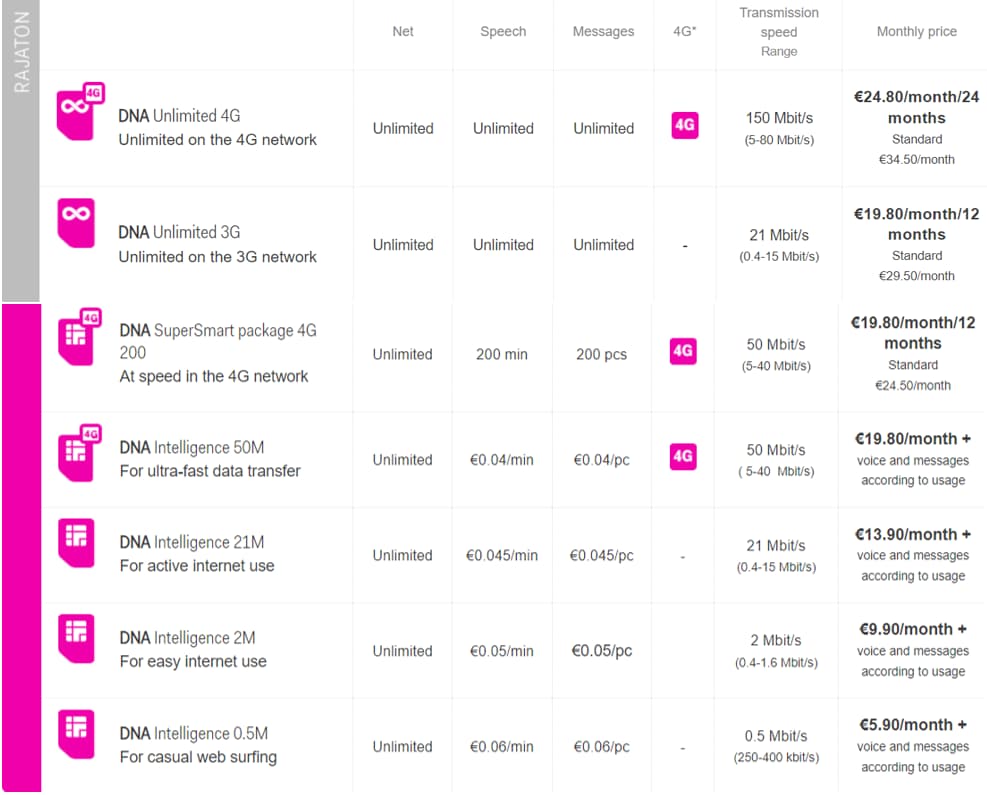Click the Net column header
The height and width of the screenshot is (795, 987).
403,31
